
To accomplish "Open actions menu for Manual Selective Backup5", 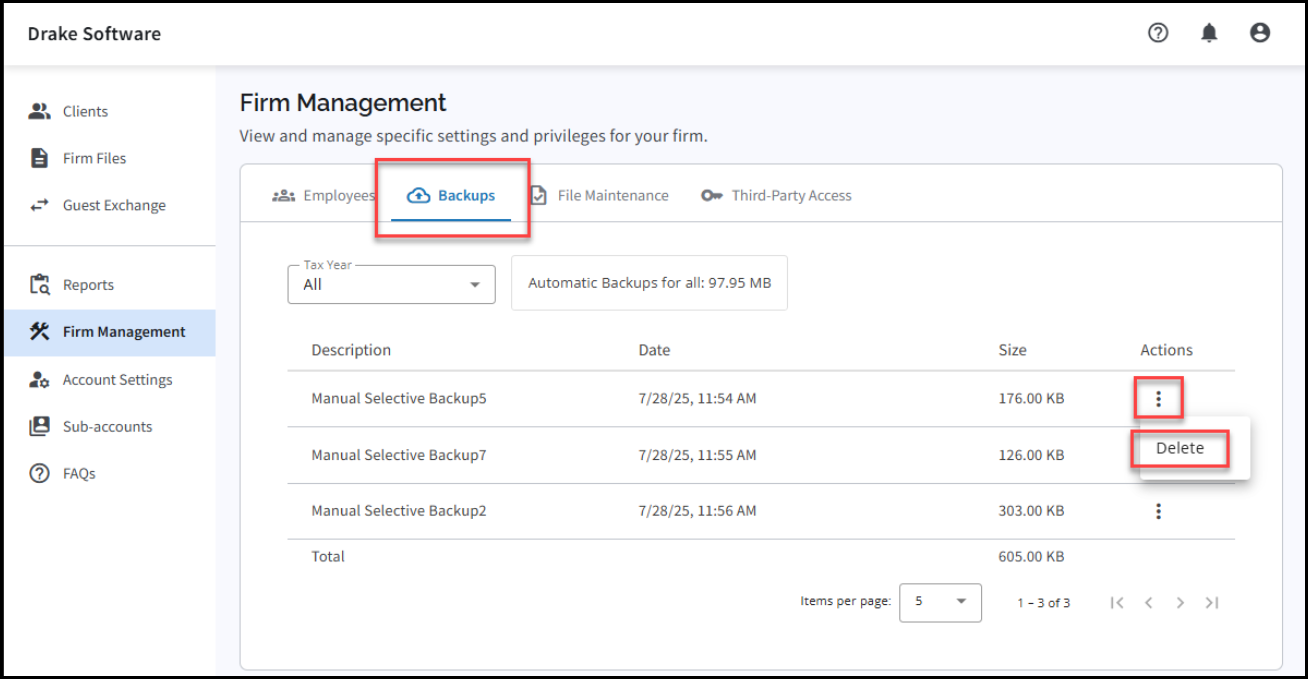I will click(x=1158, y=398).
